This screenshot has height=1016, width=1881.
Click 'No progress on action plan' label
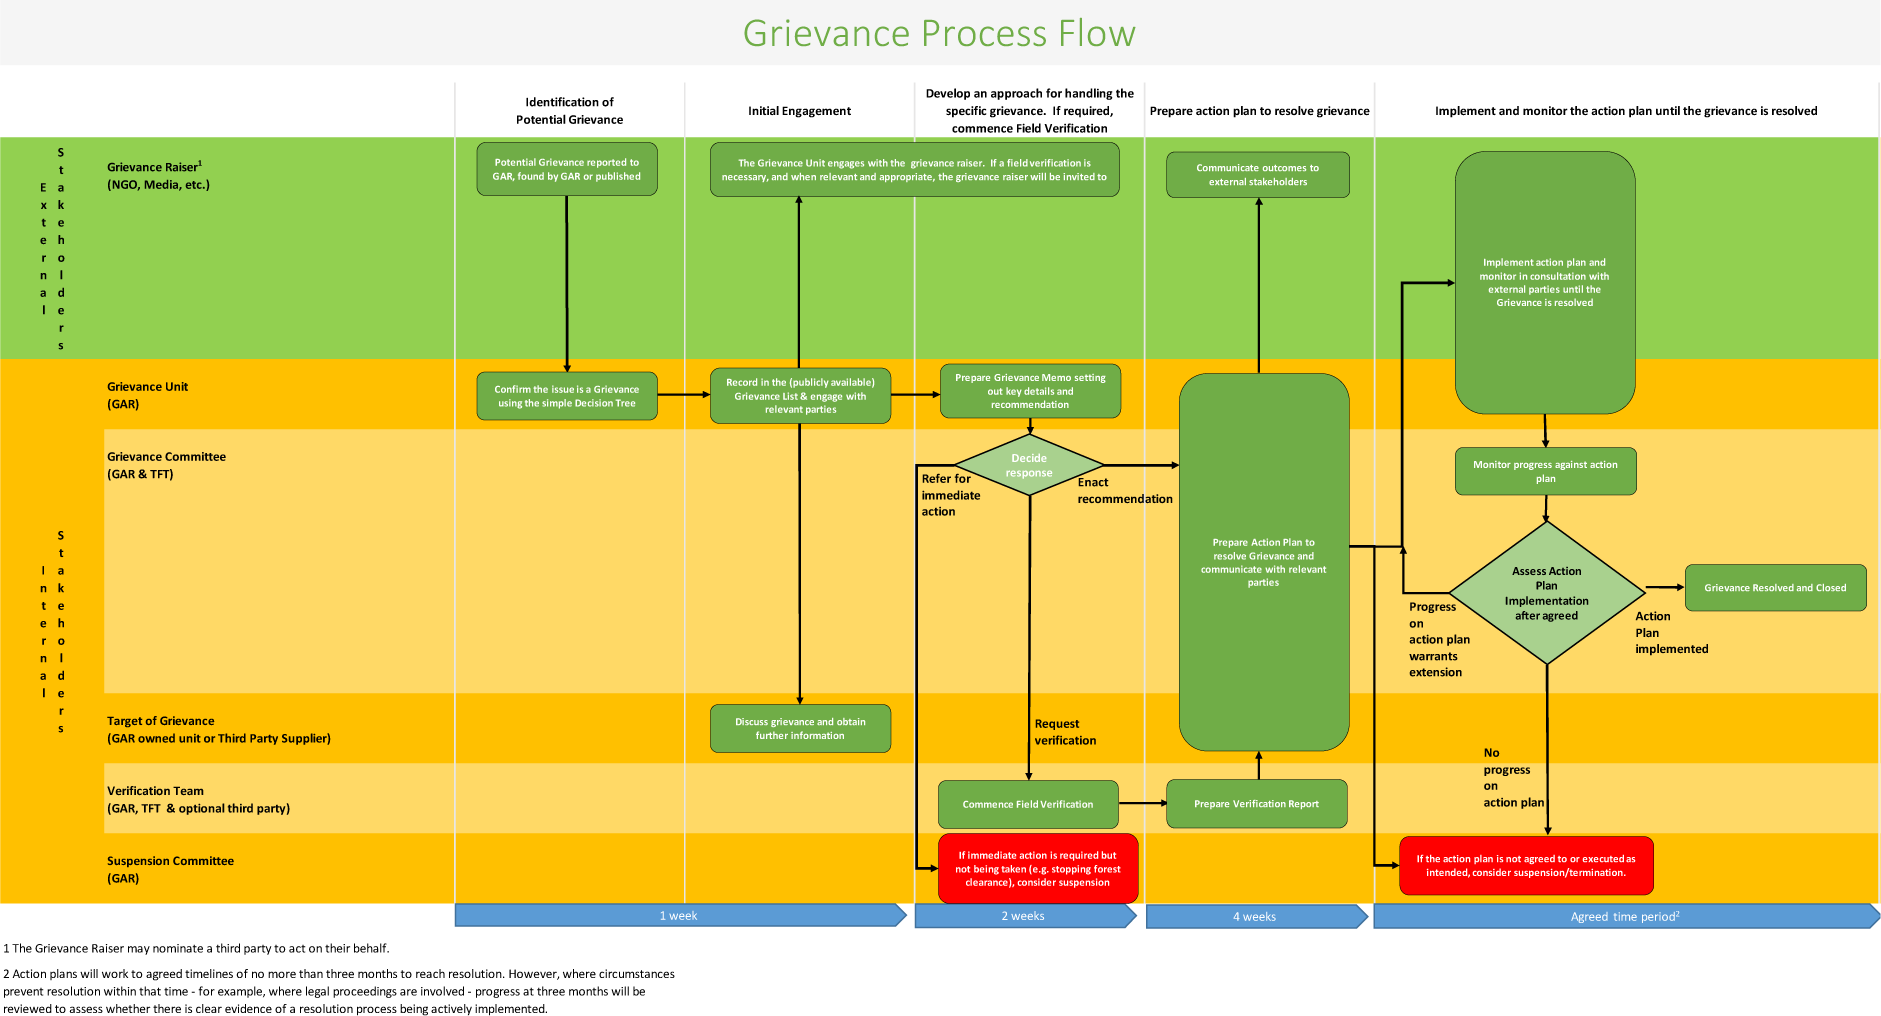point(1513,778)
